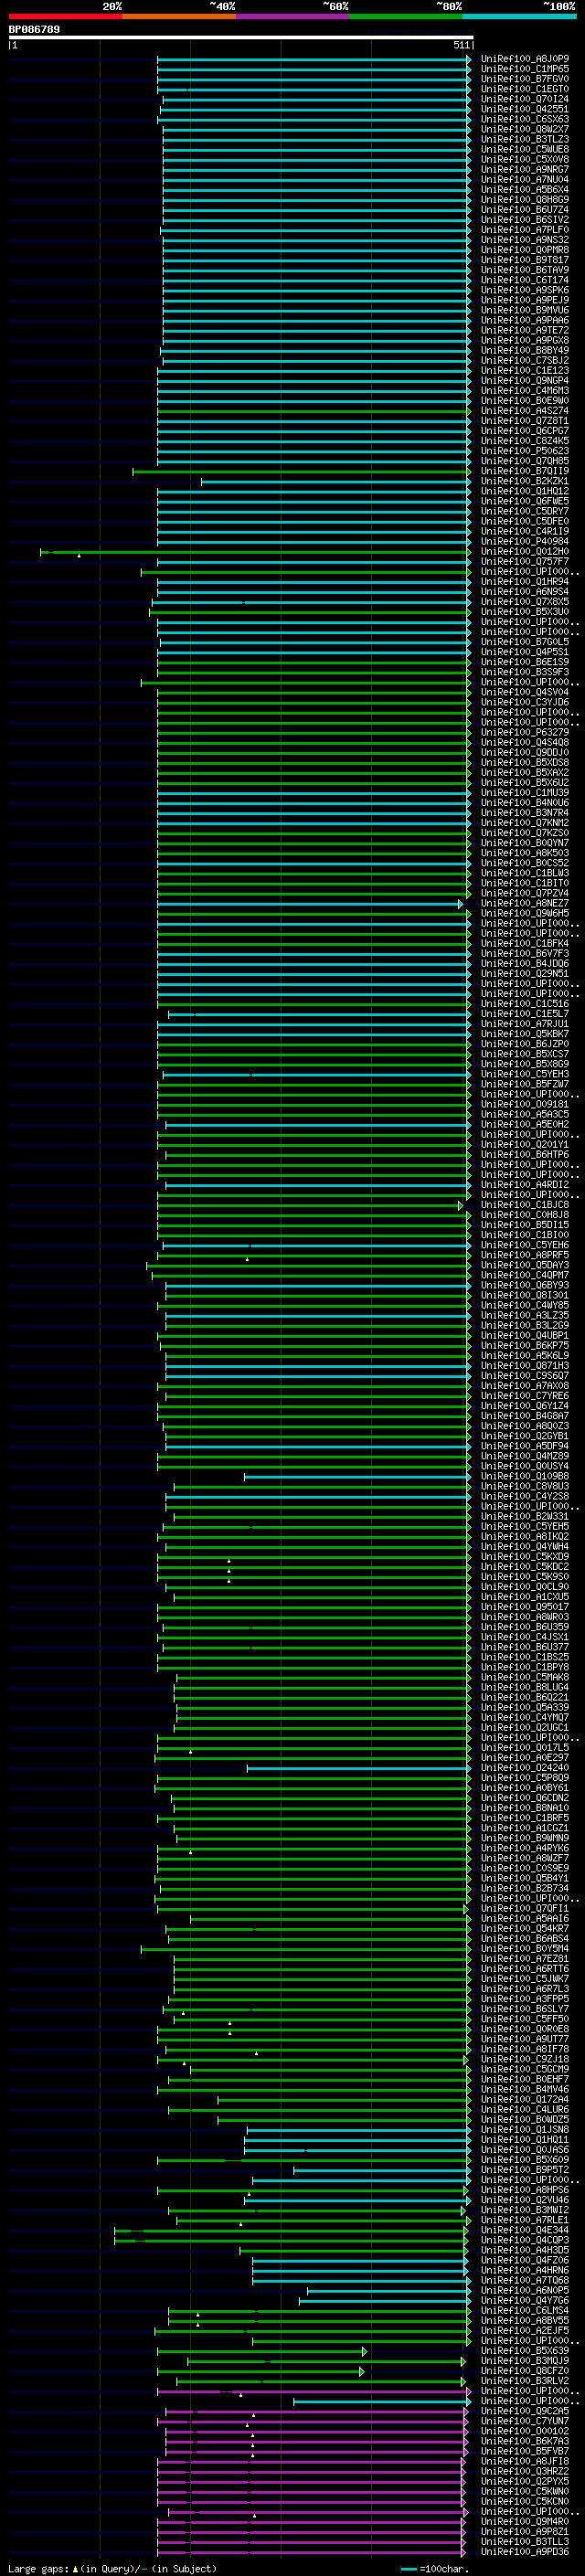Screen dimensions: 585x2576
Task: Open the UniRef100_A9P8Z1 entry
Action: [525, 2531]
